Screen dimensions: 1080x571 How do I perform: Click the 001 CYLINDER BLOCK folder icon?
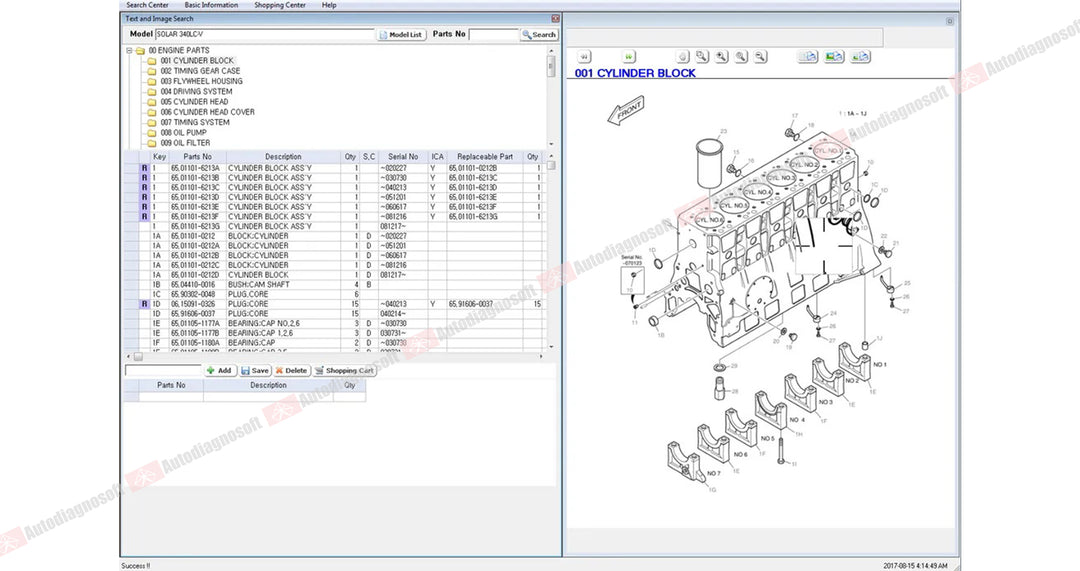tap(152, 61)
